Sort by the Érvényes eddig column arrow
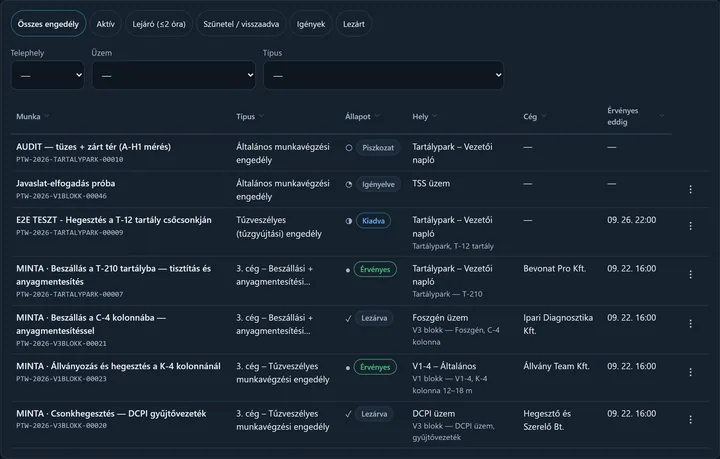The image size is (720, 459). 662,116
